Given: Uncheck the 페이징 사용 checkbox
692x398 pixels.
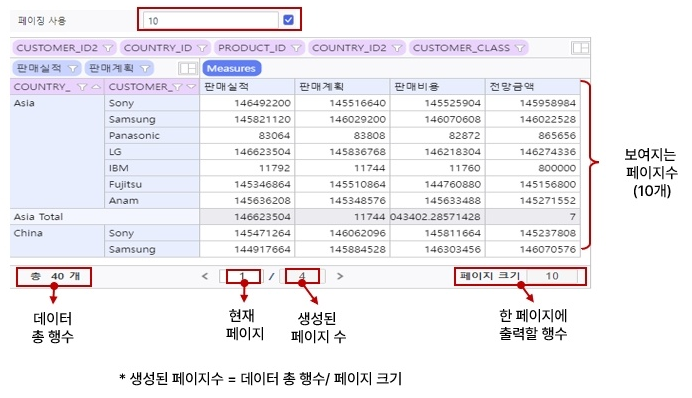Looking at the screenshot, I should [x=289, y=20].
